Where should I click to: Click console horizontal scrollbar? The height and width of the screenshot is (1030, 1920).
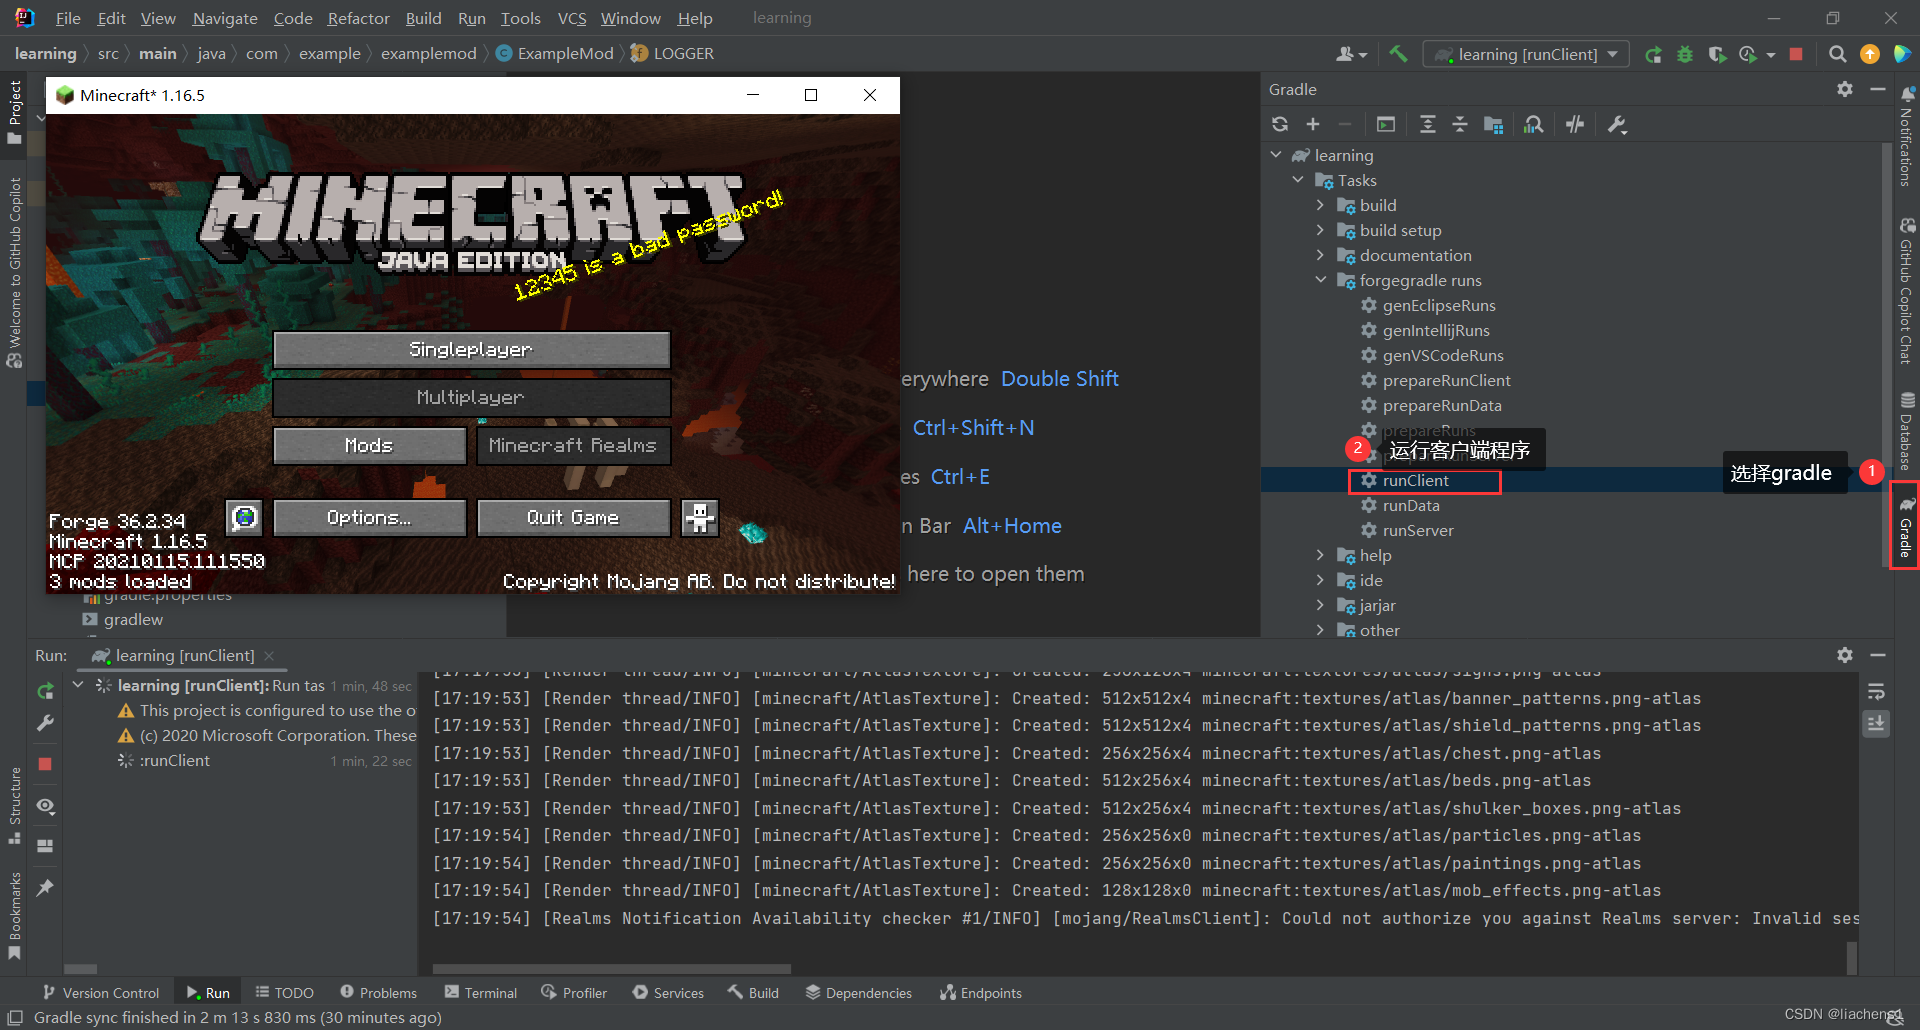(x=612, y=969)
